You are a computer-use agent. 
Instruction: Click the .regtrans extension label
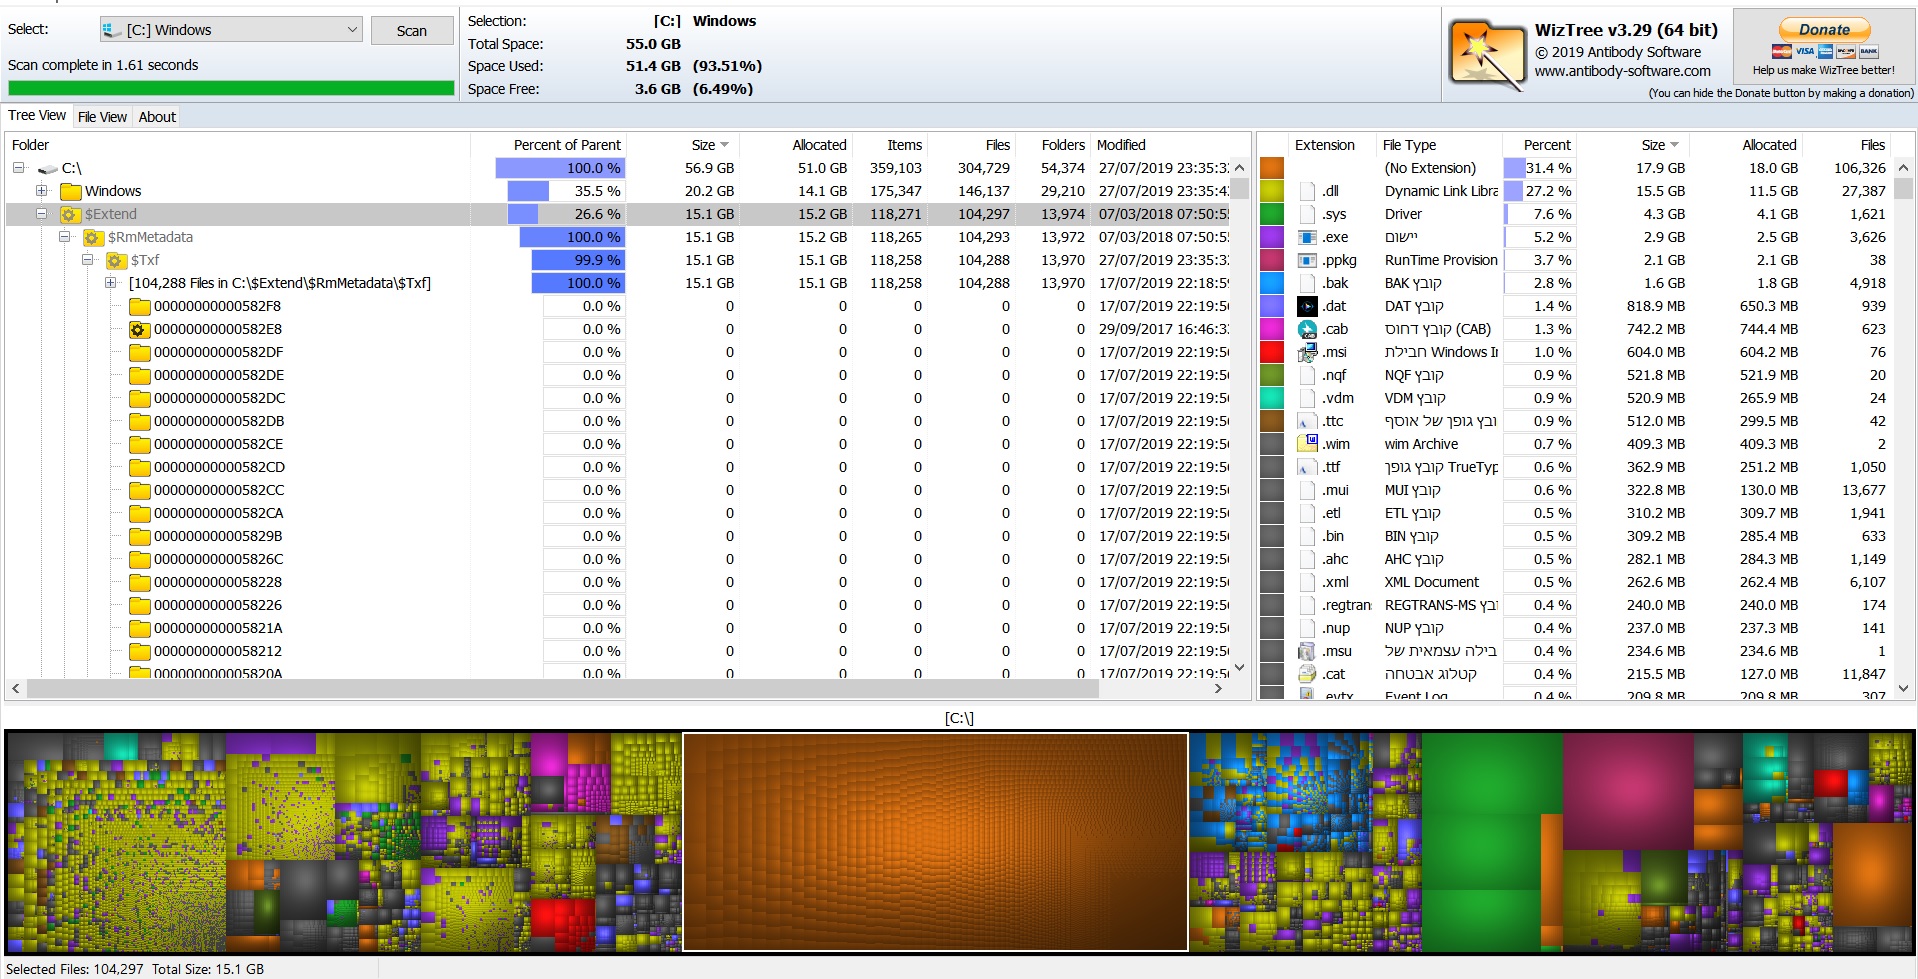1346,605
